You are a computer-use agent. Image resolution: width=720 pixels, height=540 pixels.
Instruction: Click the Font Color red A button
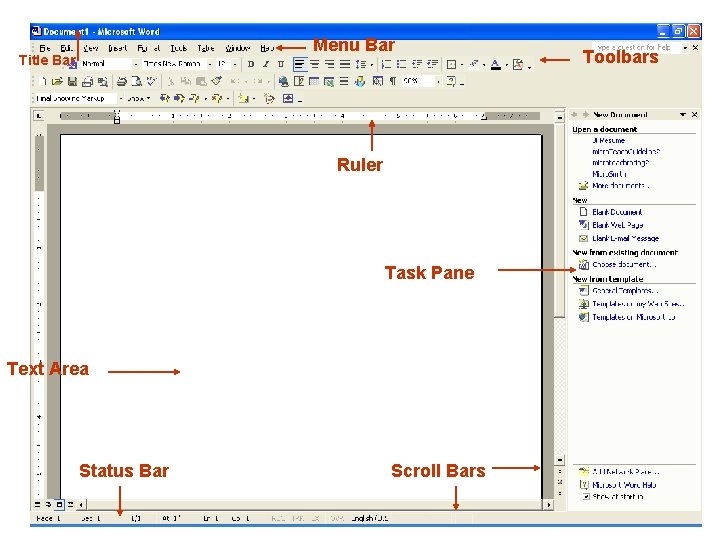[x=496, y=64]
